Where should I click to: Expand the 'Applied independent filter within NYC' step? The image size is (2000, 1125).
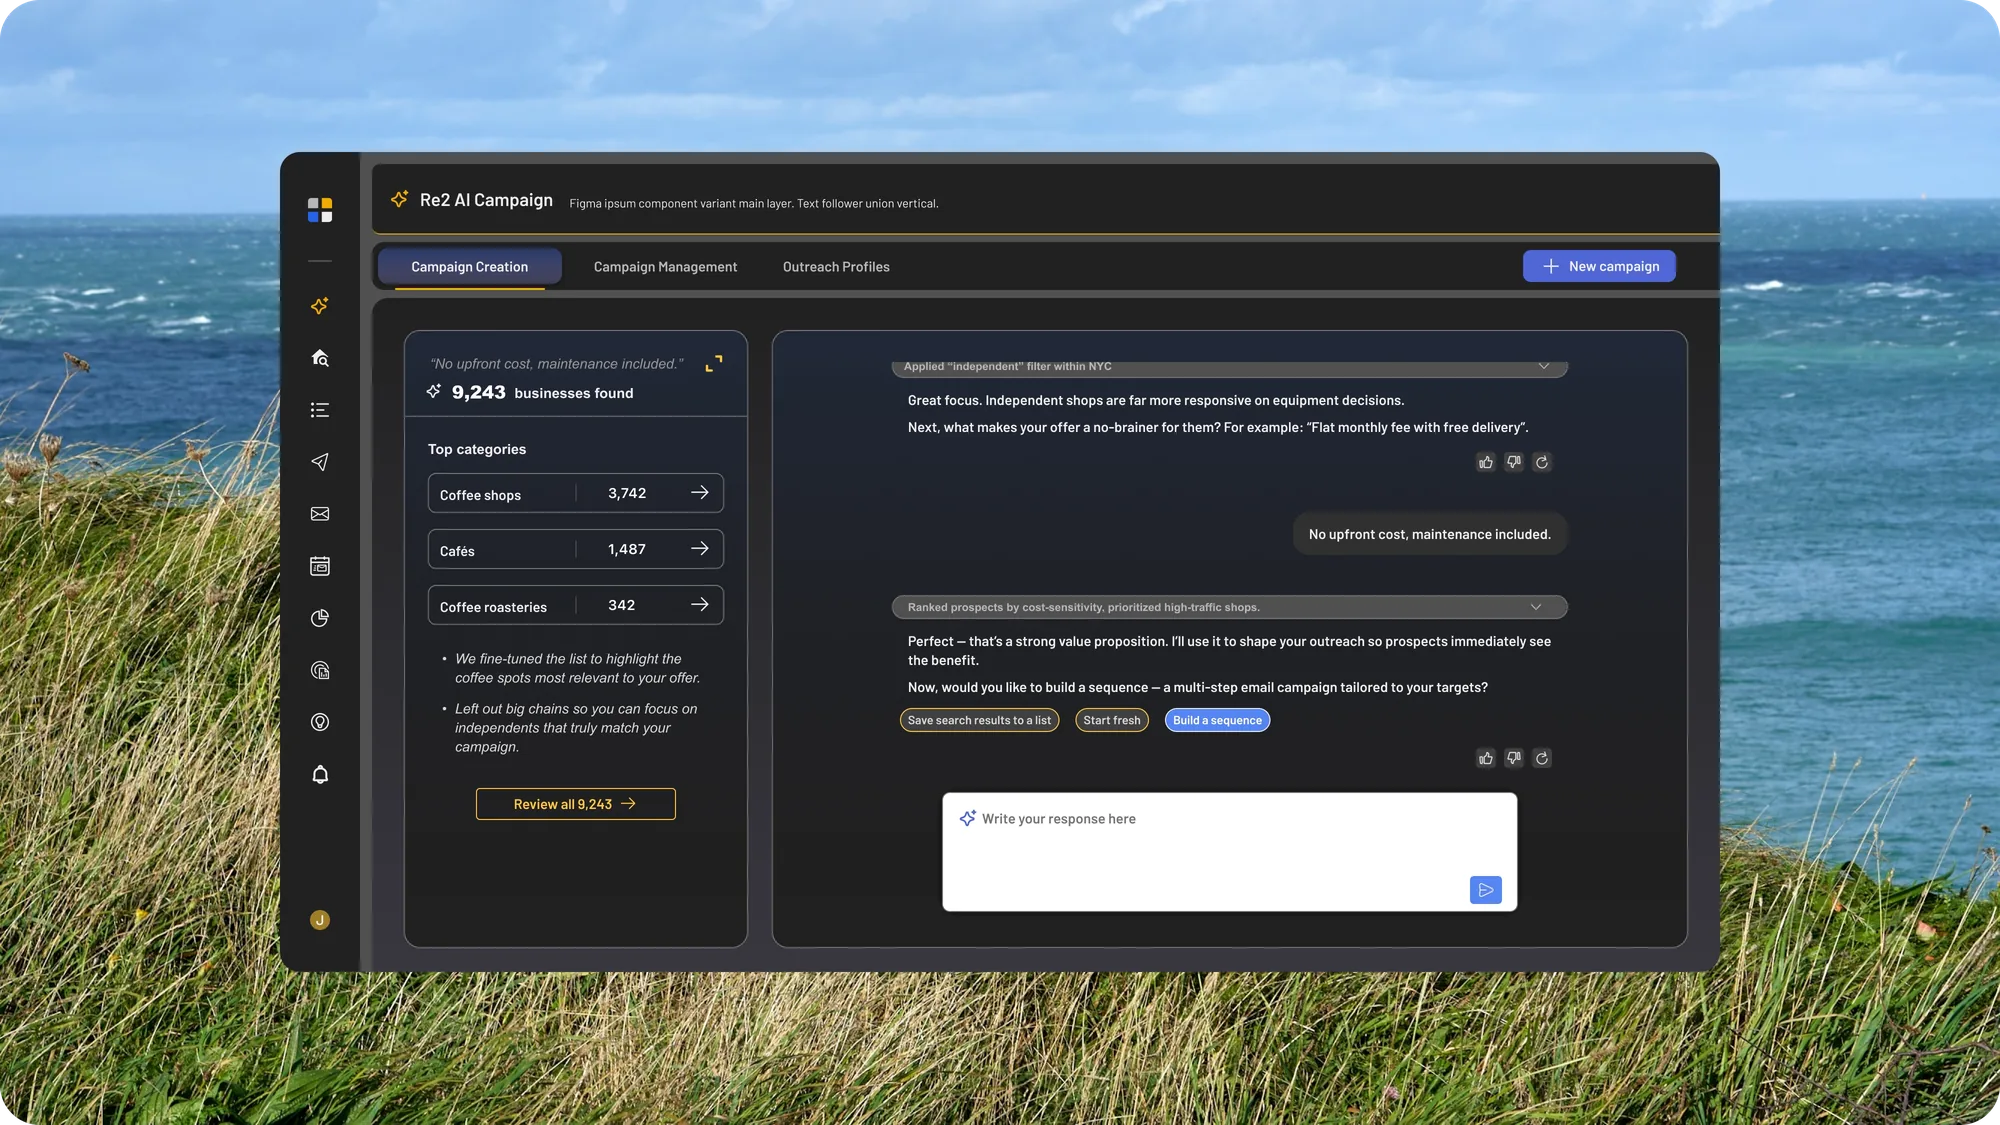(1544, 366)
